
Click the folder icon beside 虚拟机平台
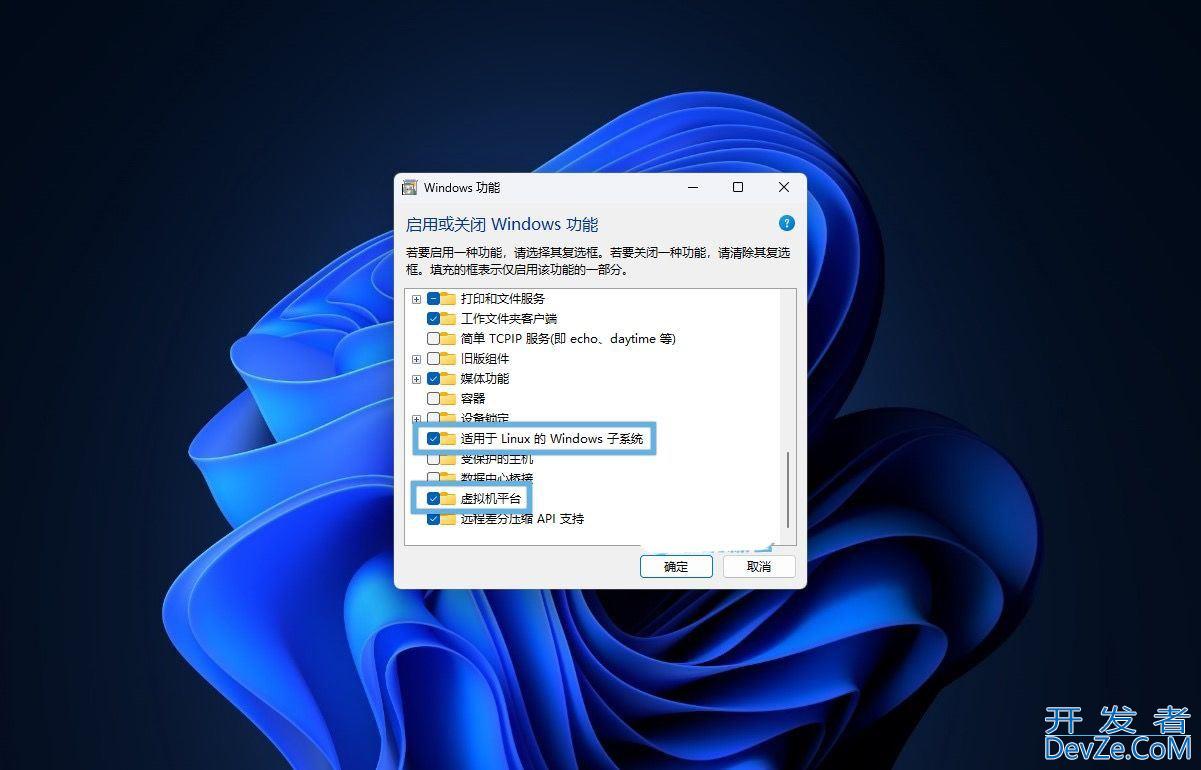(x=448, y=498)
